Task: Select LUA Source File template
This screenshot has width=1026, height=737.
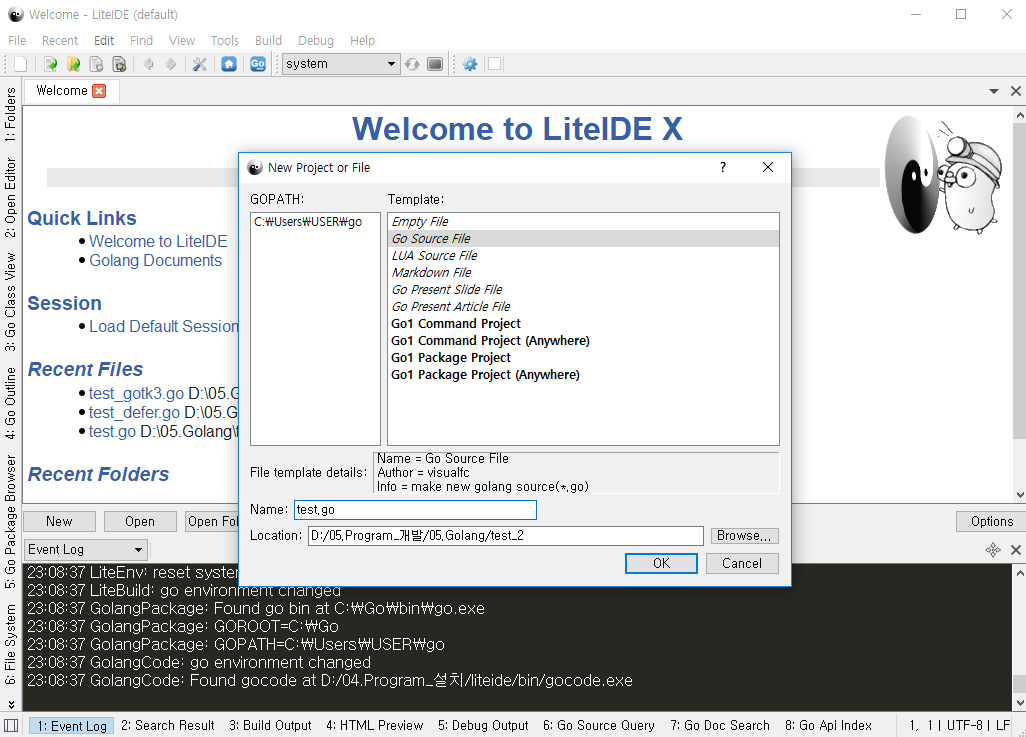Action: 582,255
